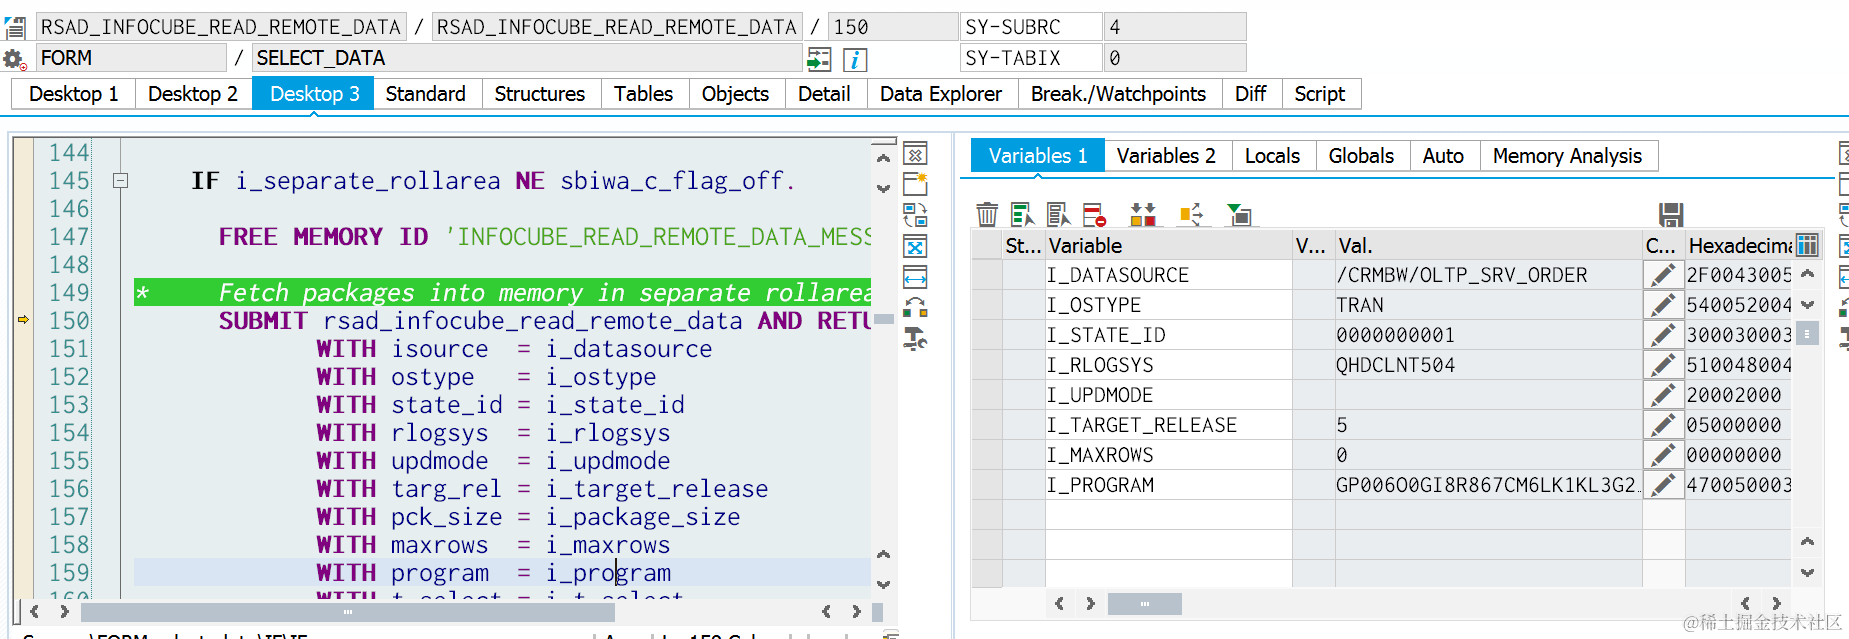Click the Hexadecimal column header
The width and height of the screenshot is (1849, 639).
point(1739,245)
